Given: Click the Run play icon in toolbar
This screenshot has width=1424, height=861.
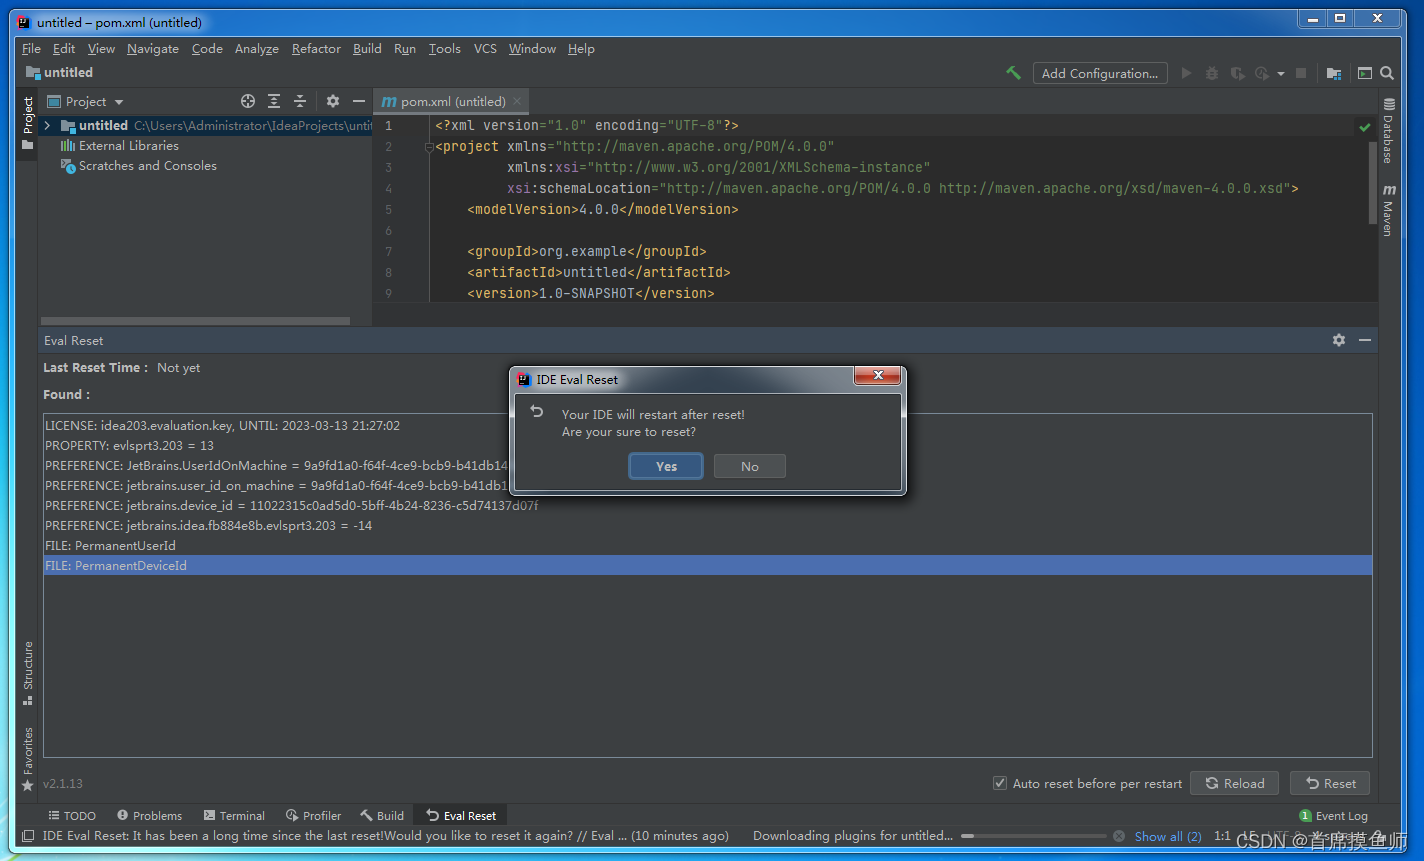Looking at the screenshot, I should click(1186, 73).
